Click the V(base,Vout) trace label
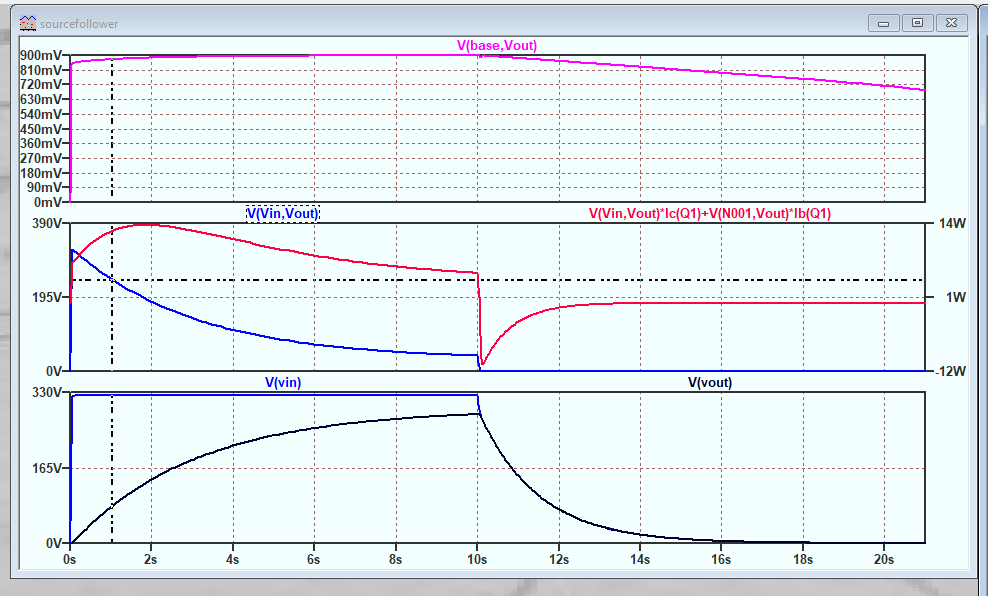This screenshot has width=988, height=596. pyautogui.click(x=497, y=45)
